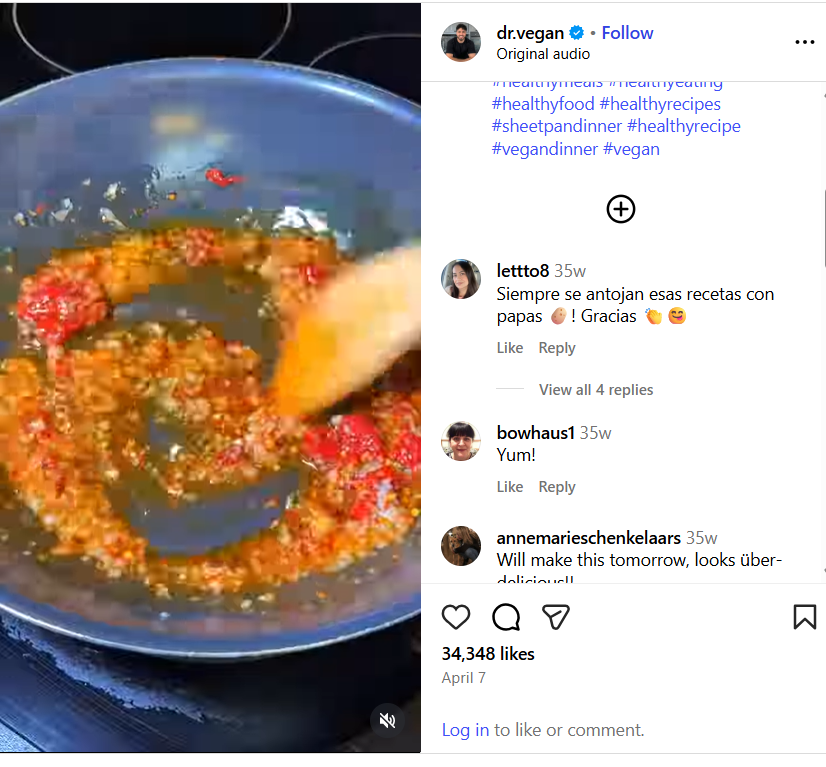Open the three-dot more options menu
This screenshot has width=826, height=767.
[804, 42]
